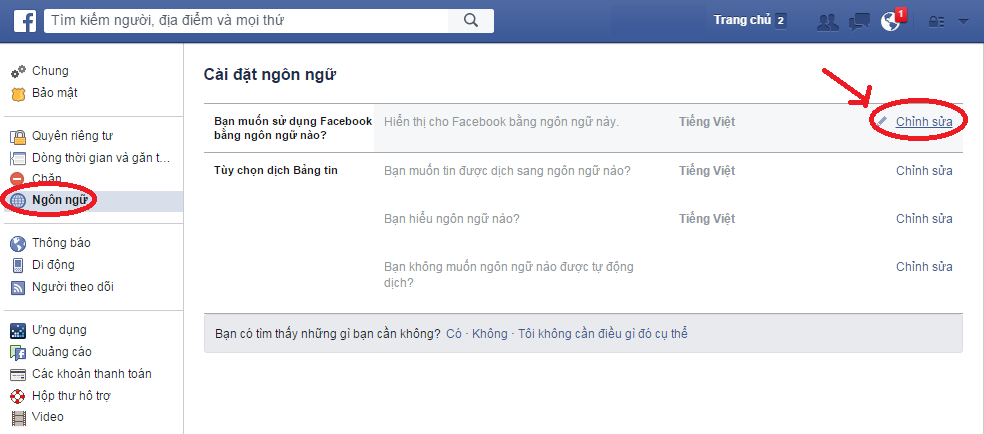The height and width of the screenshot is (434, 984).
Task: Click text Bạn hiểu ngôn ngữ nào?
Action: (452, 219)
